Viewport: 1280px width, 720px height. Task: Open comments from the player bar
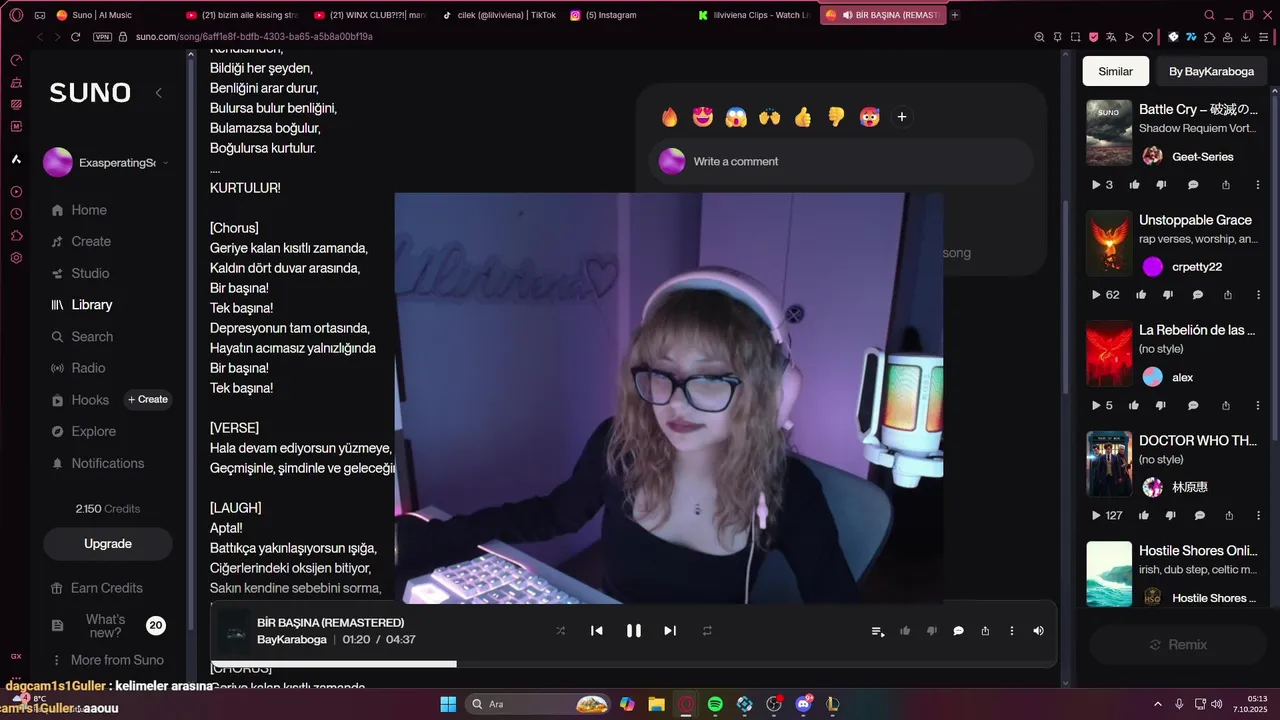[x=958, y=631]
